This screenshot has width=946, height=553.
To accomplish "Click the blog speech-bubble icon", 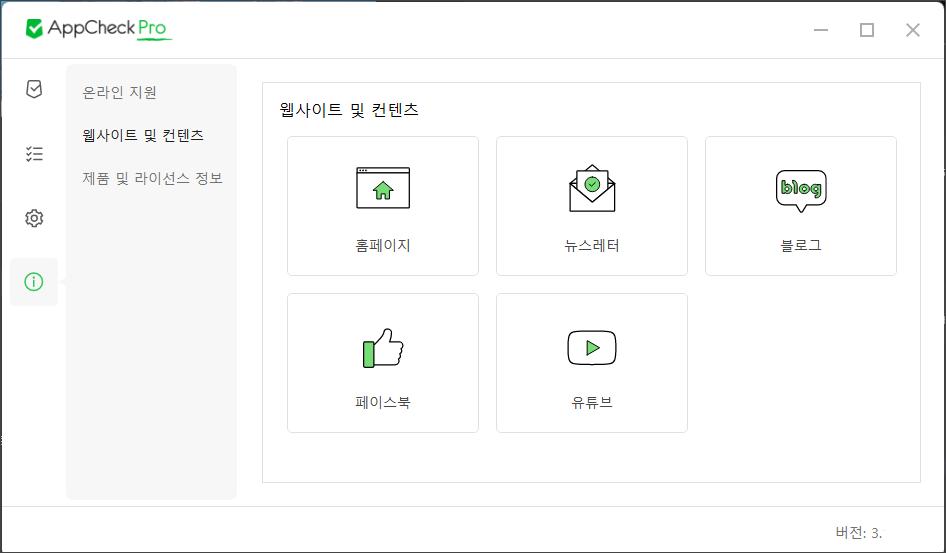I will pyautogui.click(x=801, y=191).
